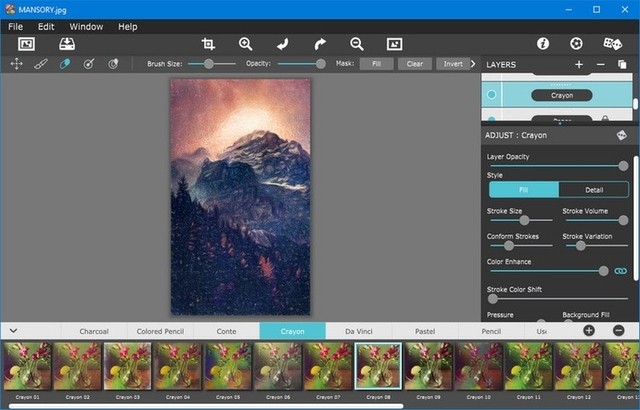
Task: Click the Layer Opacity slider handle
Action: coord(623,166)
